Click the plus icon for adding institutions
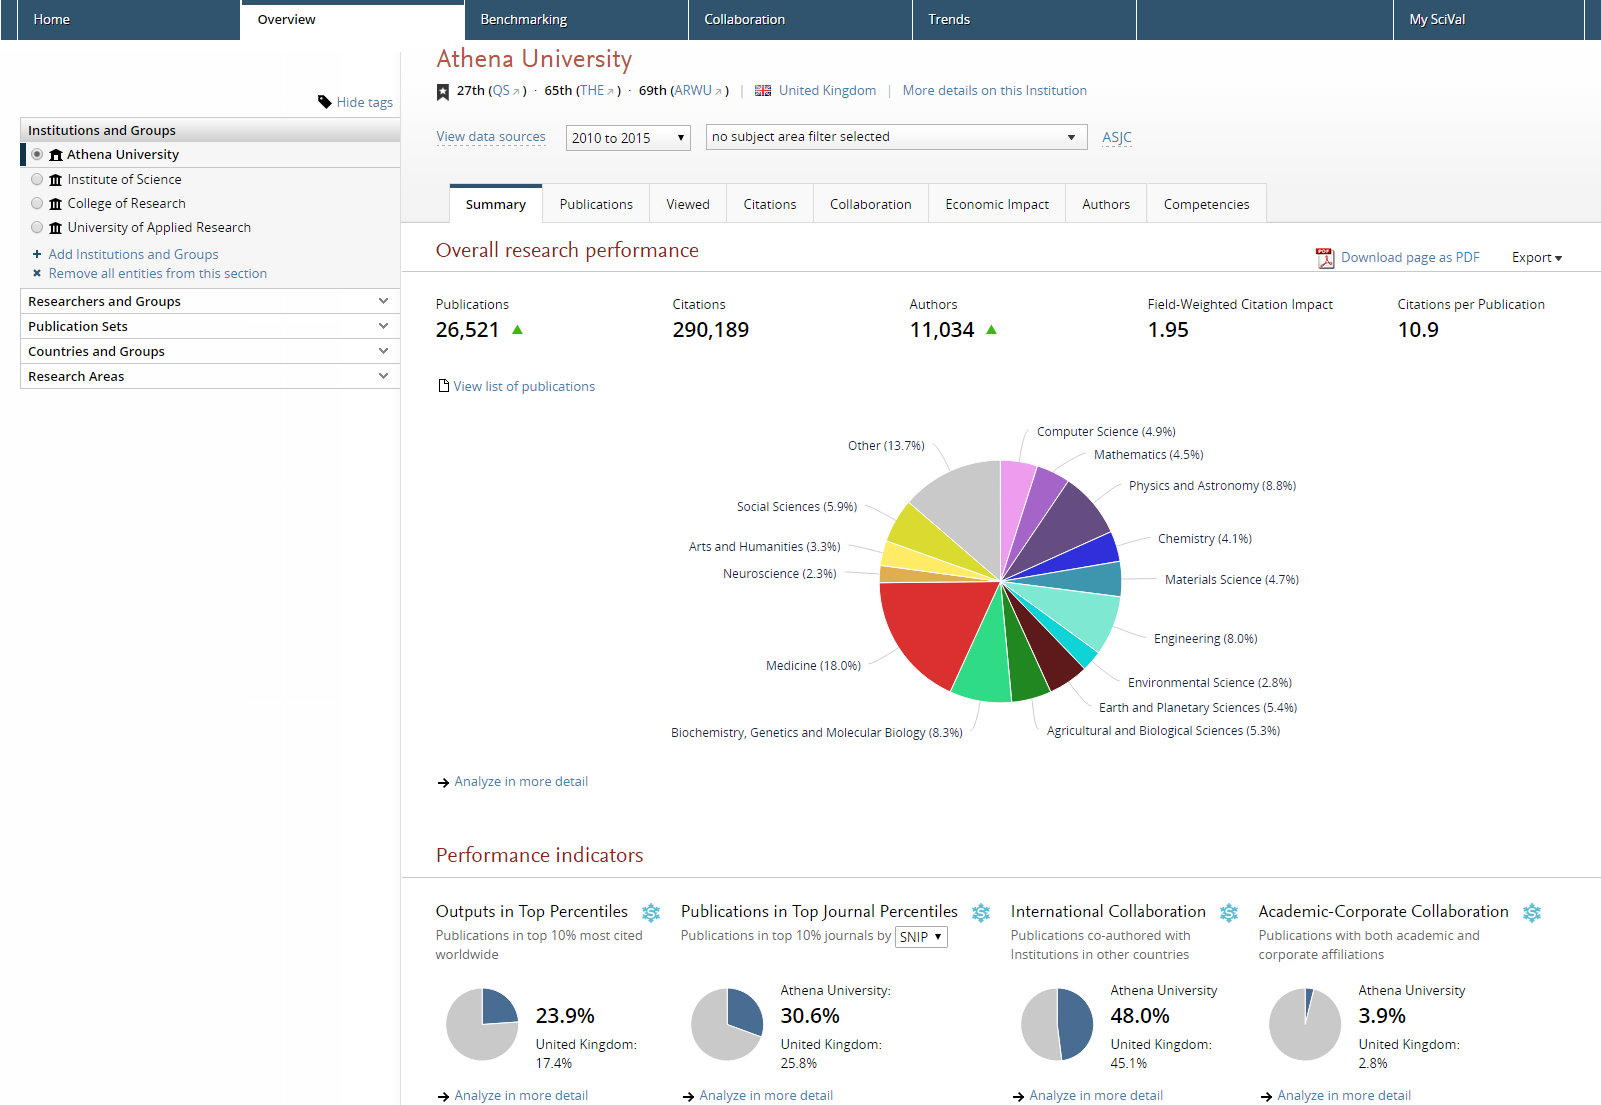 click(37, 254)
